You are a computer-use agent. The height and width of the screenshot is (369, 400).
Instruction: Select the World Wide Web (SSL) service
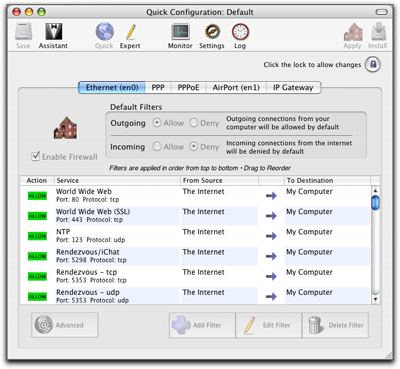pos(117,216)
